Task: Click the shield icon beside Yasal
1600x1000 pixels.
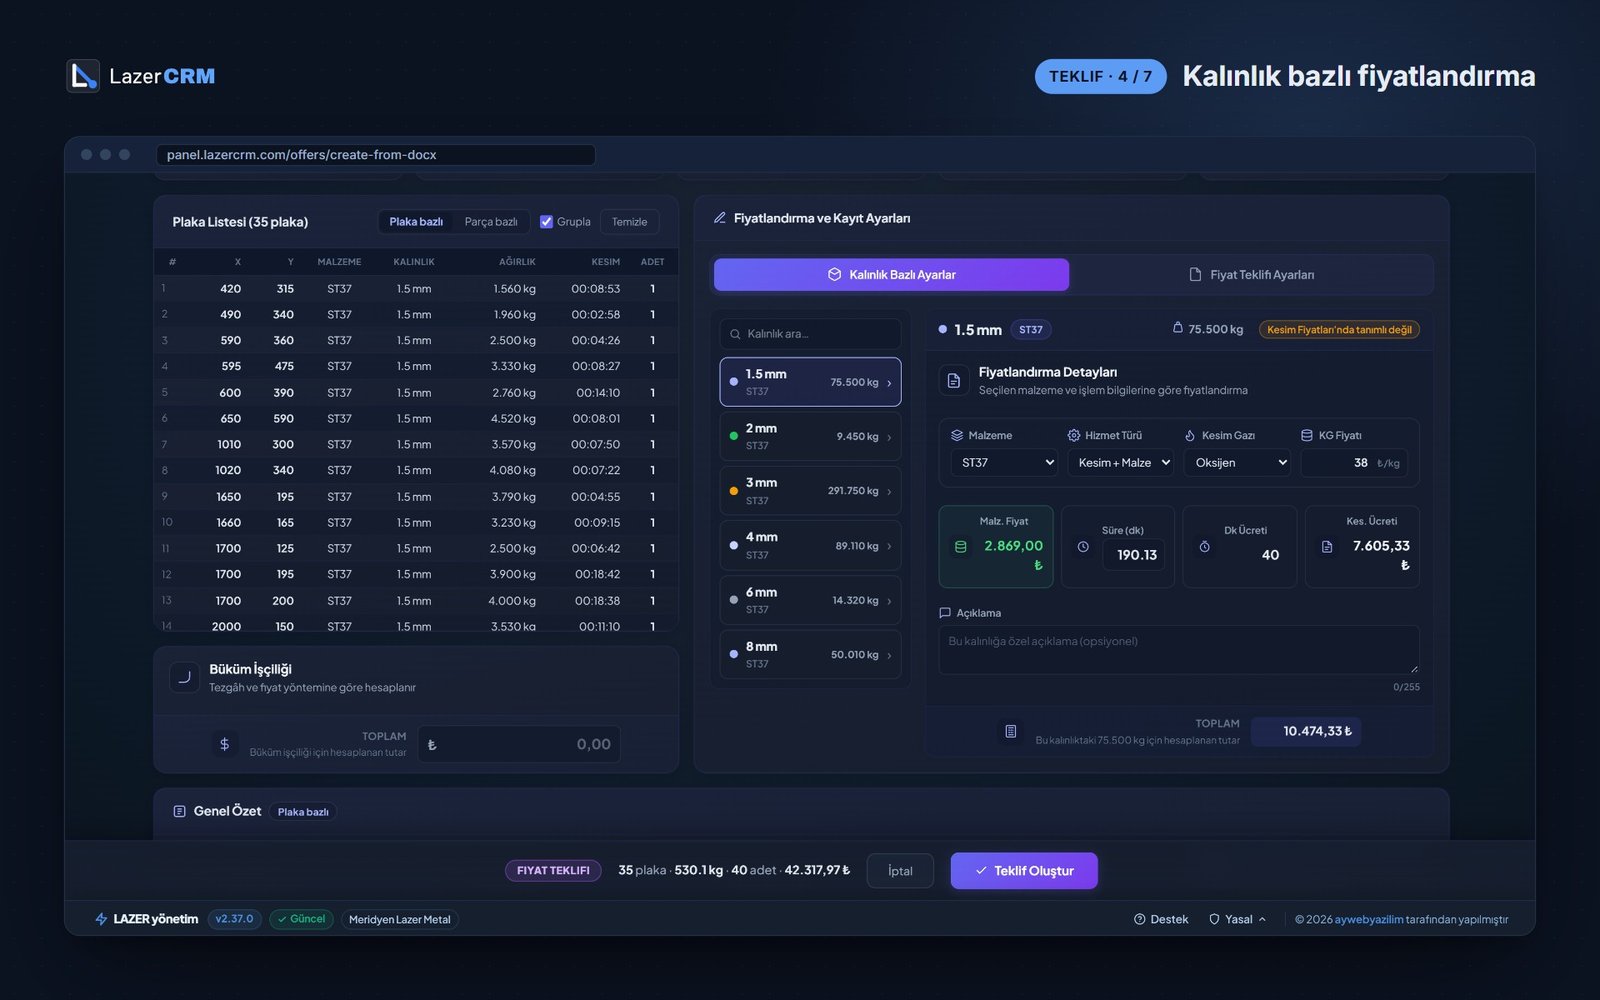Action: [1214, 919]
